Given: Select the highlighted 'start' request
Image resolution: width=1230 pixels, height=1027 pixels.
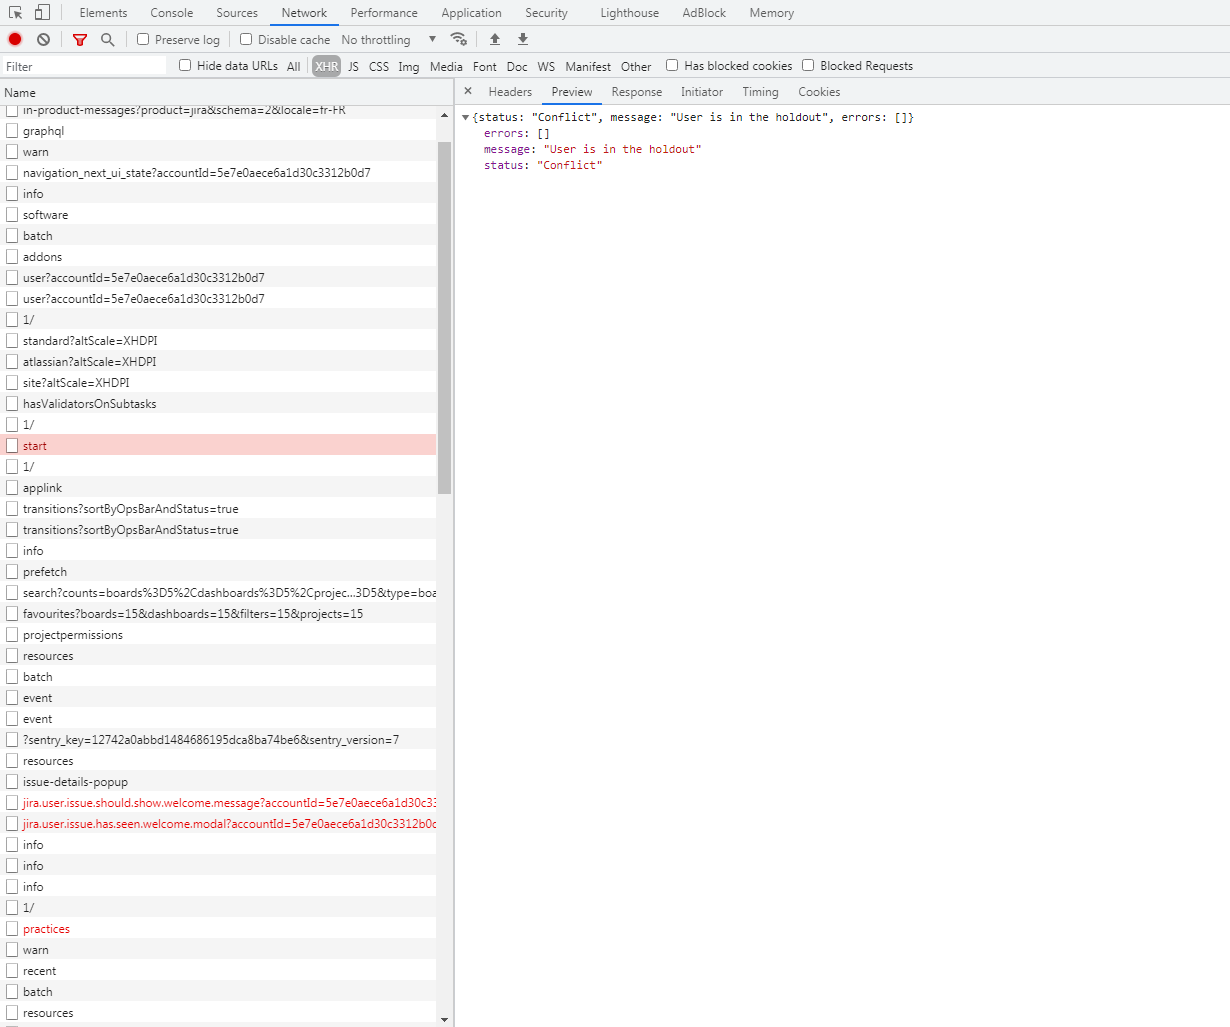Looking at the screenshot, I should [x=218, y=445].
